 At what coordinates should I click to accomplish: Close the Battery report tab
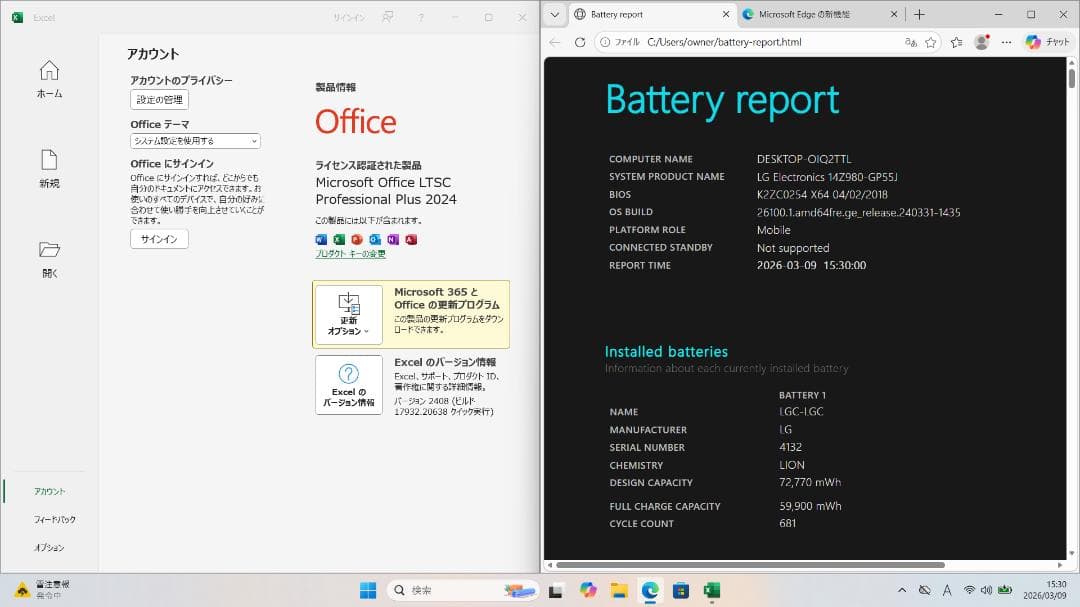[x=725, y=14]
